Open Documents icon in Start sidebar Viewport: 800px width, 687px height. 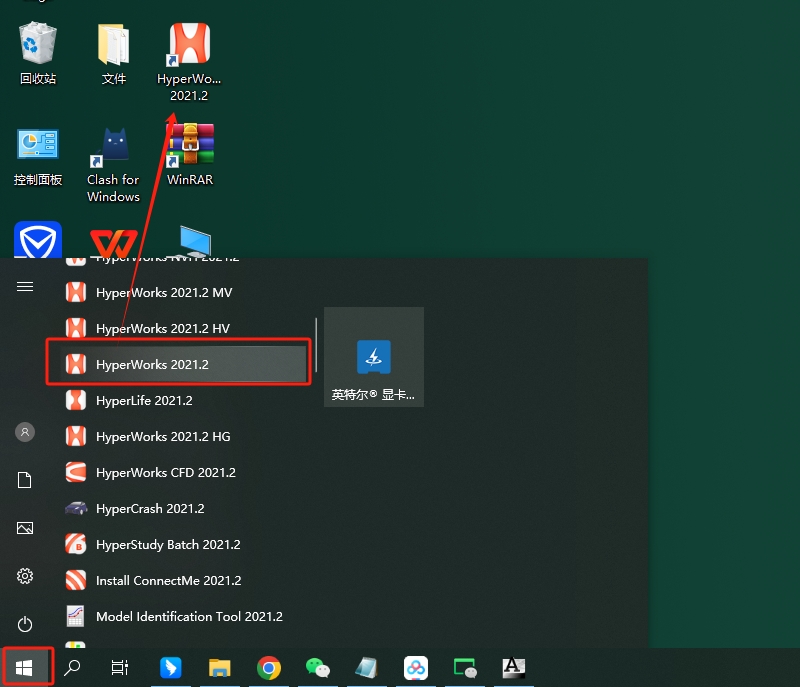[x=24, y=480]
